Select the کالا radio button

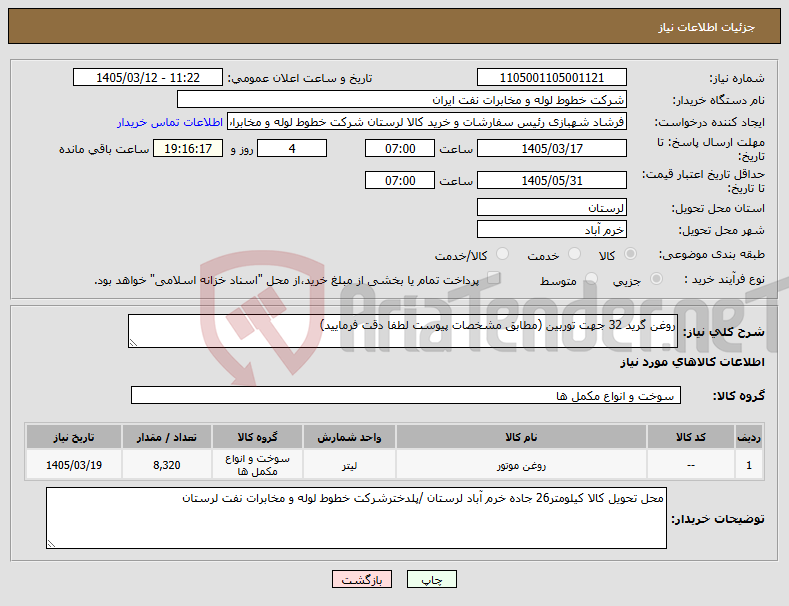click(630, 254)
